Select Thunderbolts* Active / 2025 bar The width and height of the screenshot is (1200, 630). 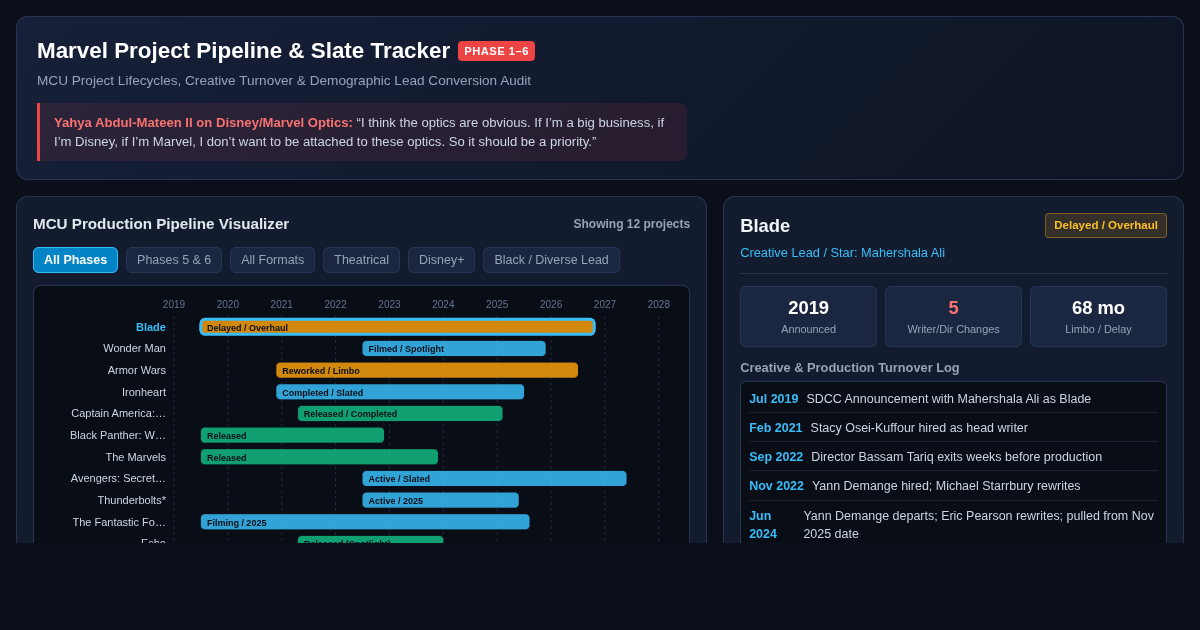pos(440,500)
